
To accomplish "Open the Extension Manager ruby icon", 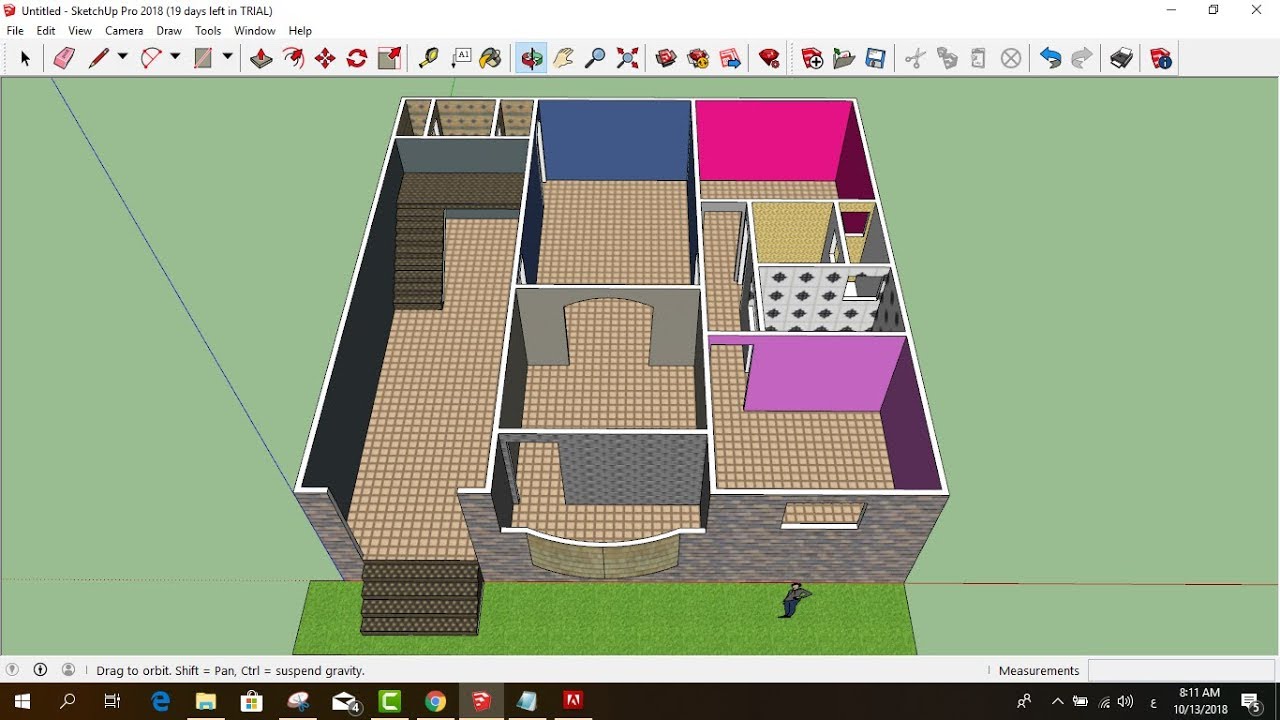I will point(769,59).
